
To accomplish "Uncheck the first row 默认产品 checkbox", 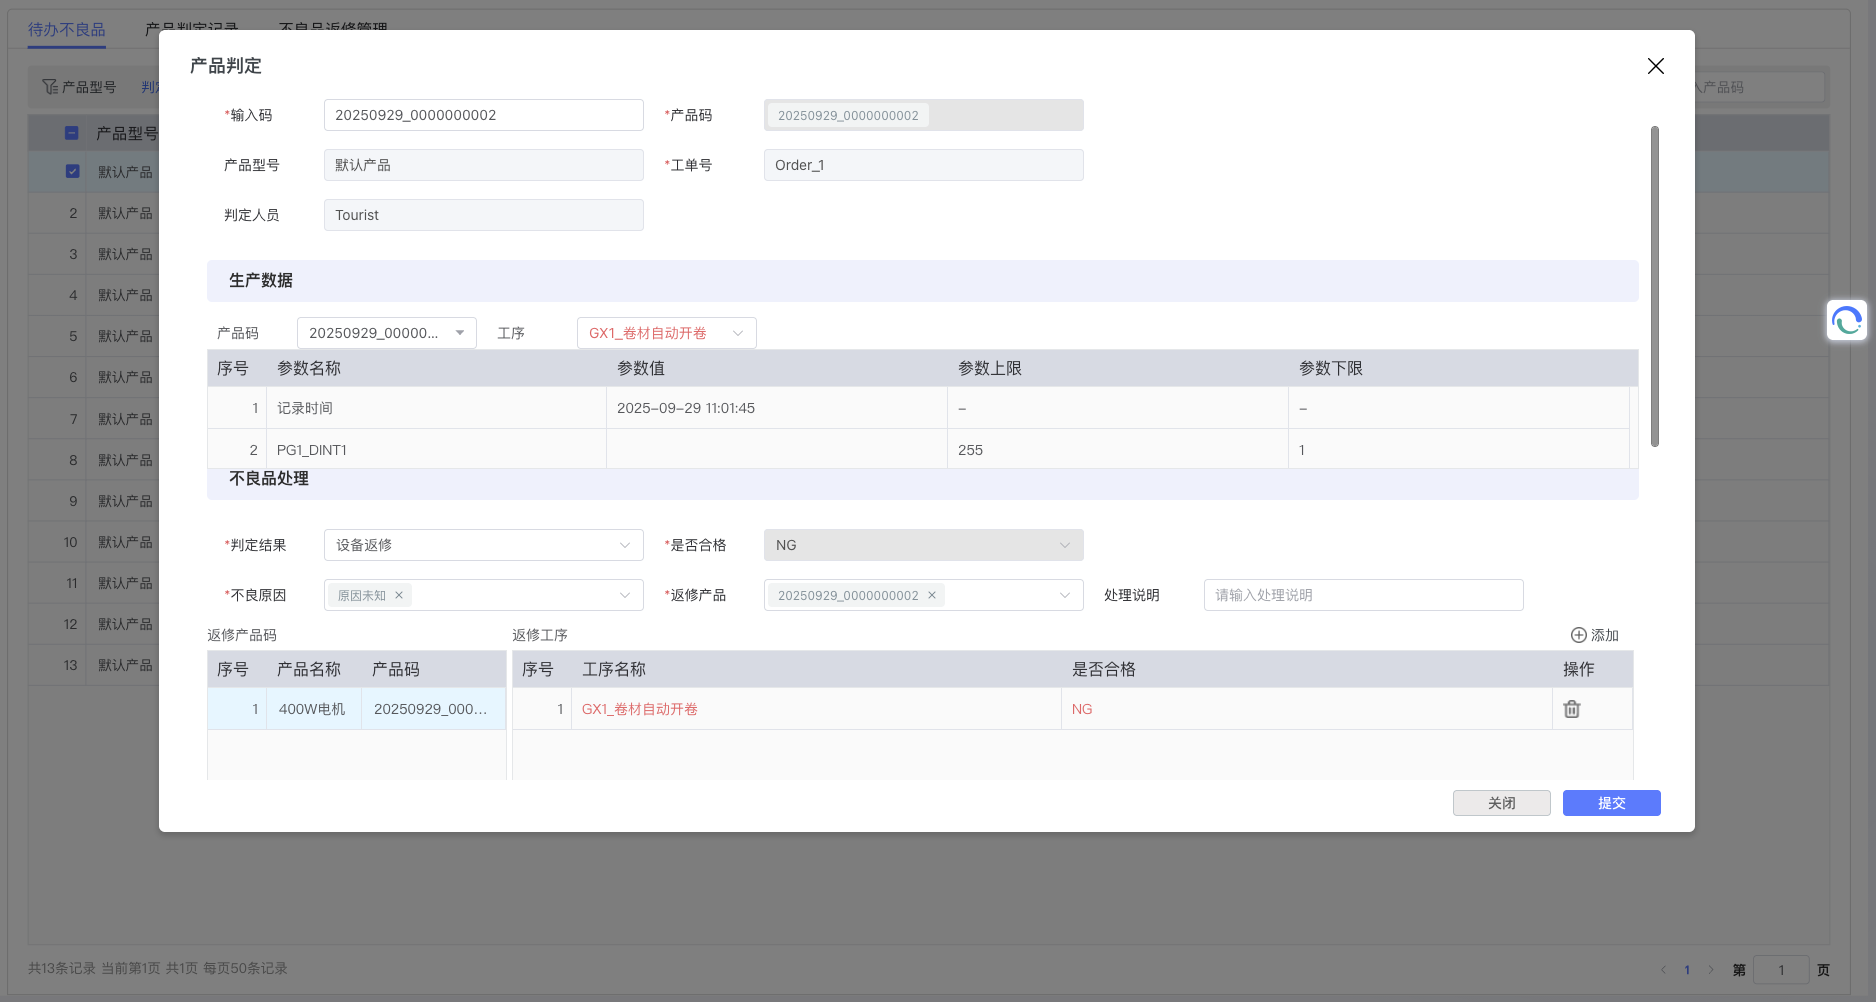I will pos(72,171).
